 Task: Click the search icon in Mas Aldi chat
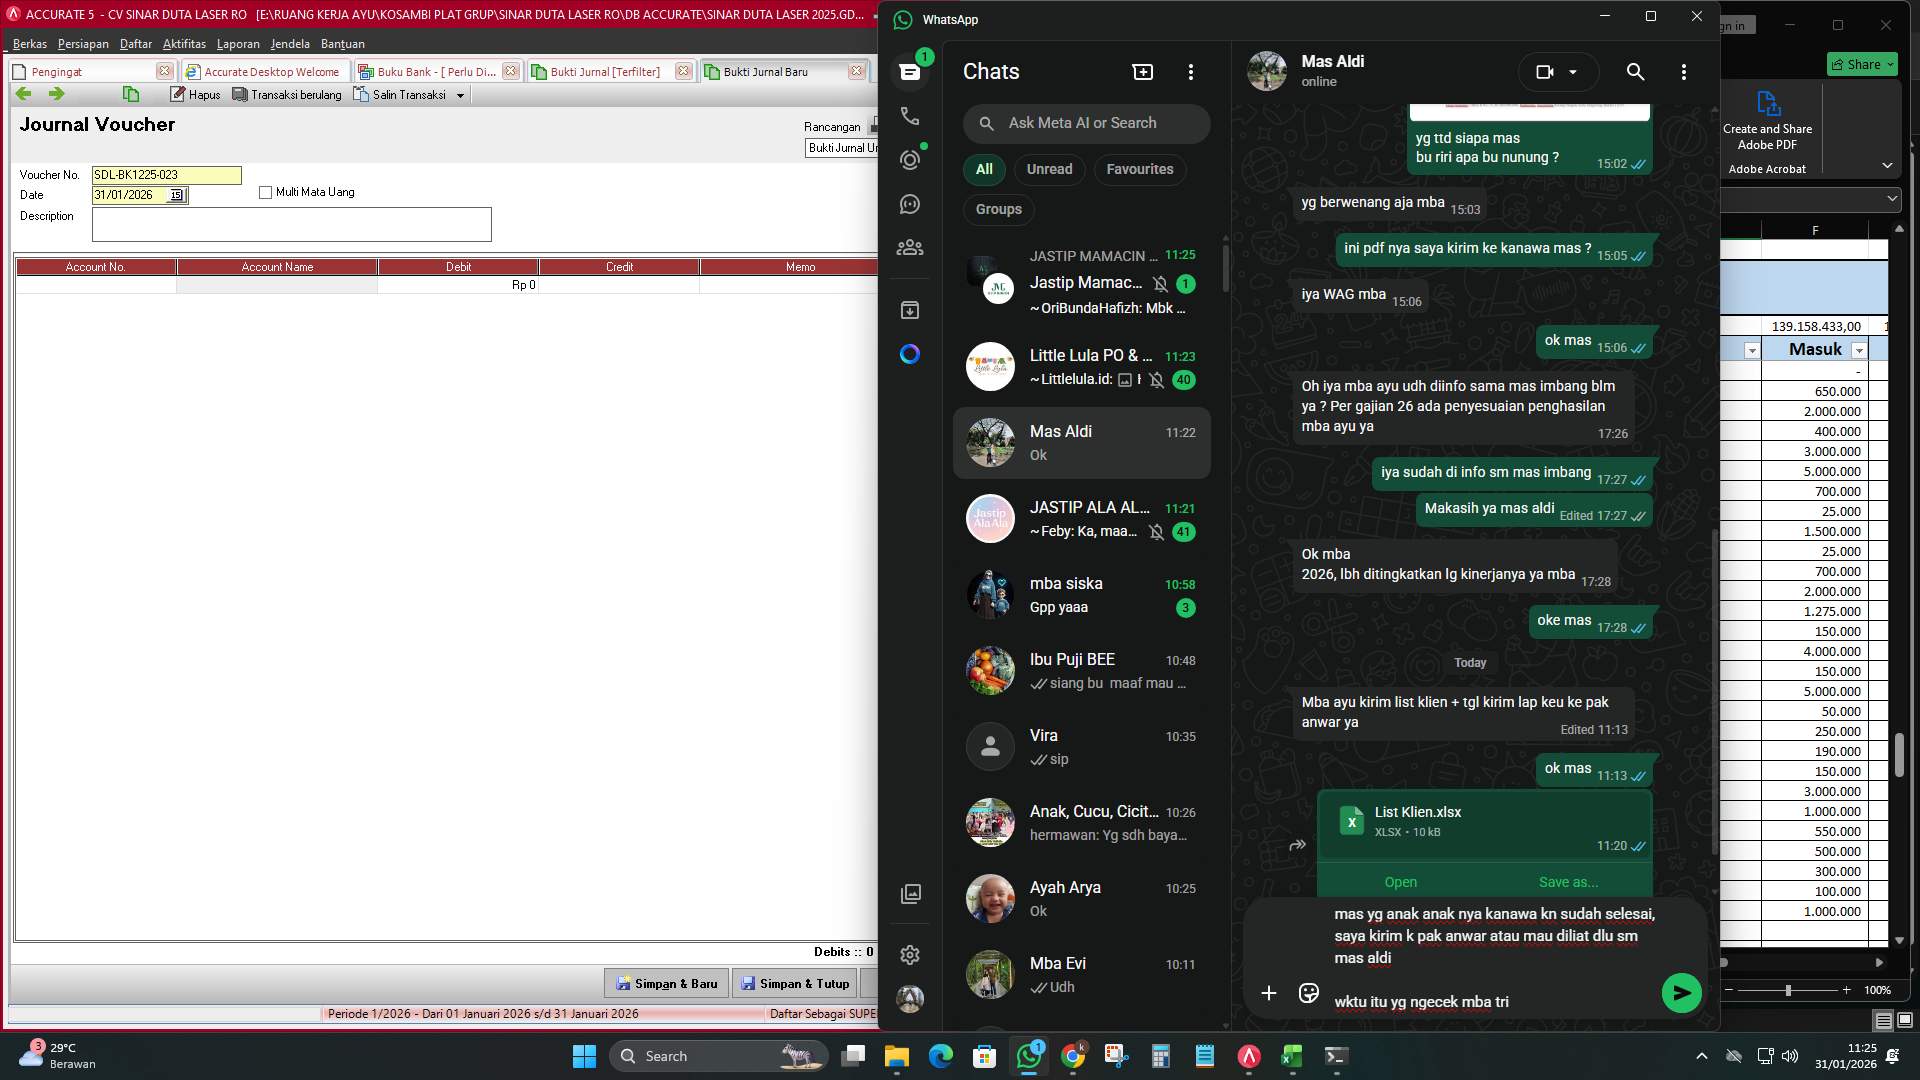click(1634, 72)
